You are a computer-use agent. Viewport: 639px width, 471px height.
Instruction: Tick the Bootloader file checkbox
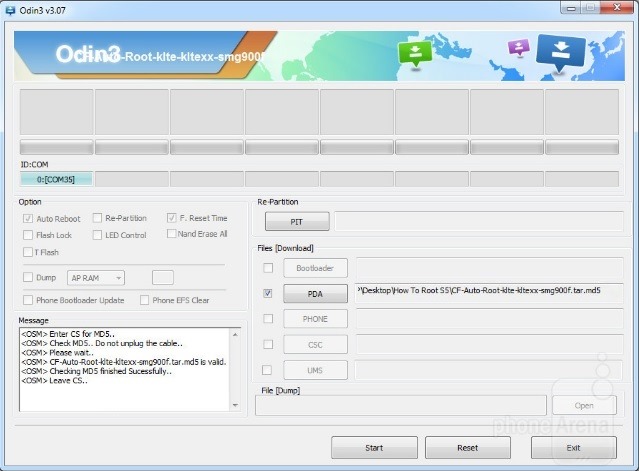point(268,268)
